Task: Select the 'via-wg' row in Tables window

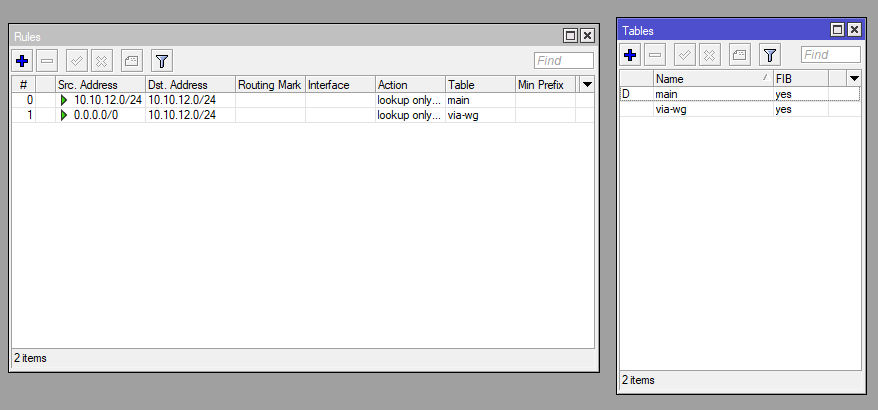Action: click(x=740, y=109)
